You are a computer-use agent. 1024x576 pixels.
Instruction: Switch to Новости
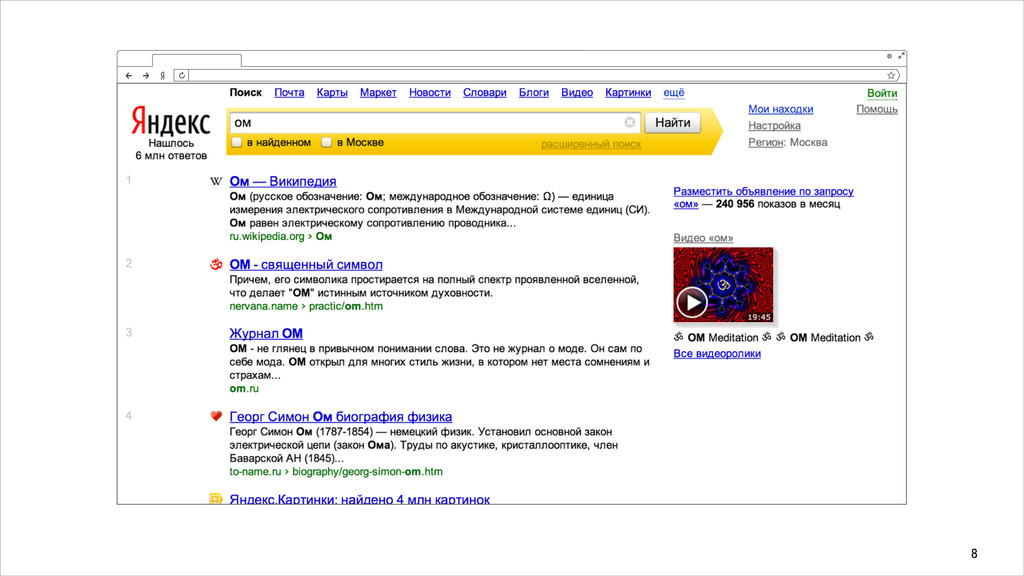(430, 93)
